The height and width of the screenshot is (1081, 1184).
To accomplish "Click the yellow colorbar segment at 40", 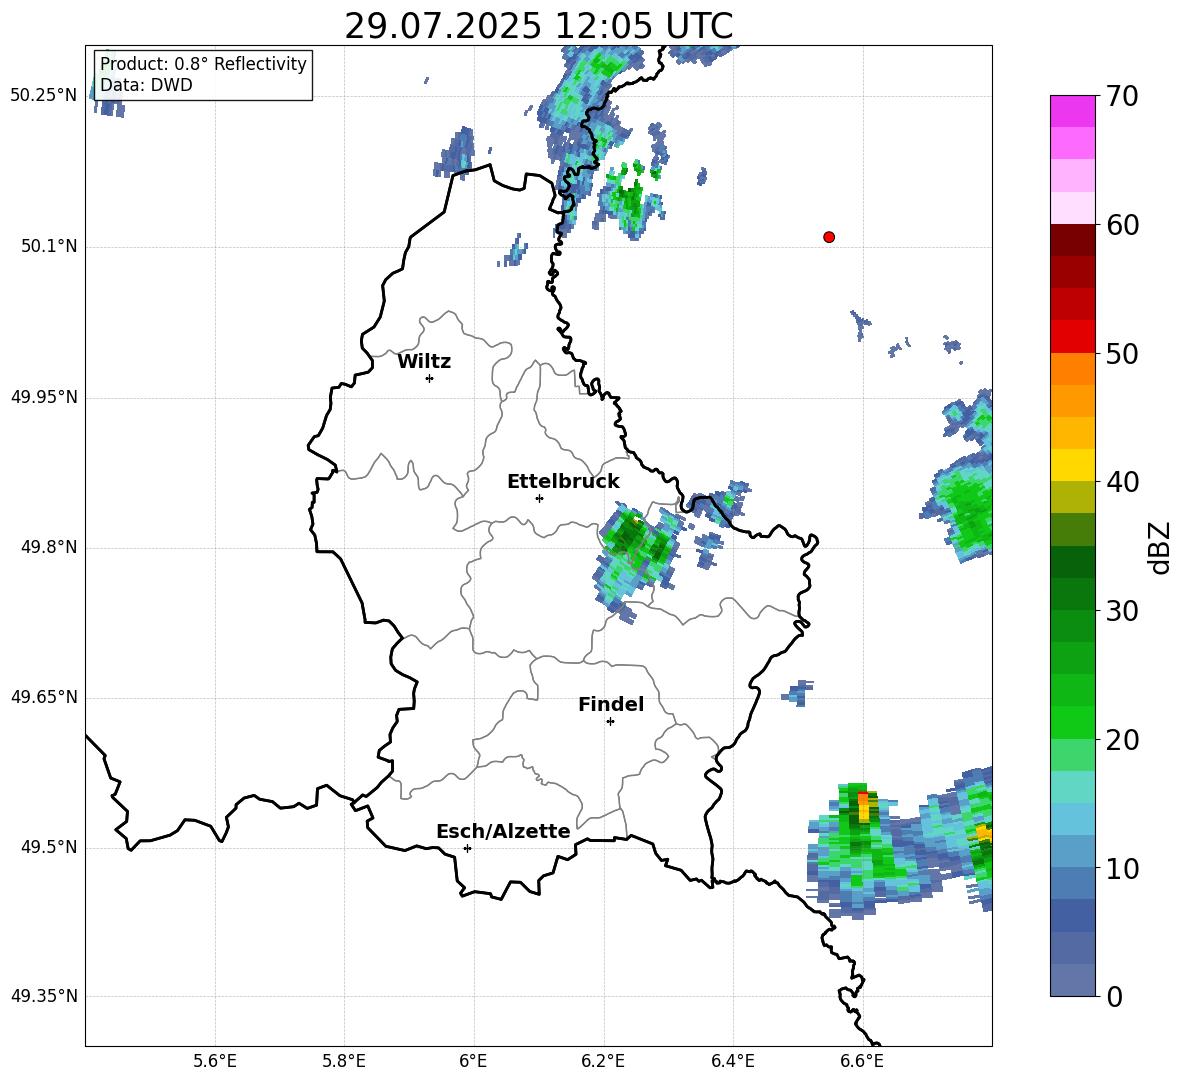I will pos(1072,465).
